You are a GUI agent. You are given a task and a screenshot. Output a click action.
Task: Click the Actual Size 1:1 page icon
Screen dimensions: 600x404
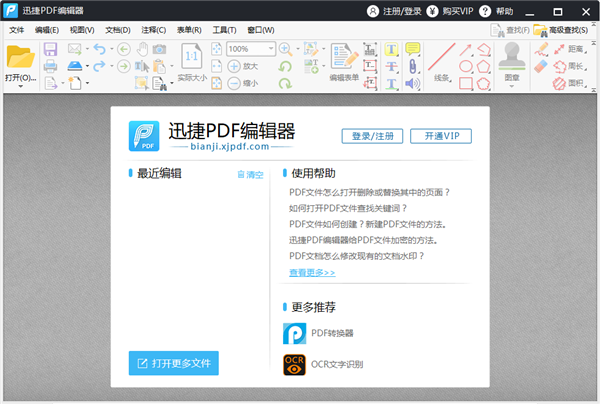click(191, 56)
